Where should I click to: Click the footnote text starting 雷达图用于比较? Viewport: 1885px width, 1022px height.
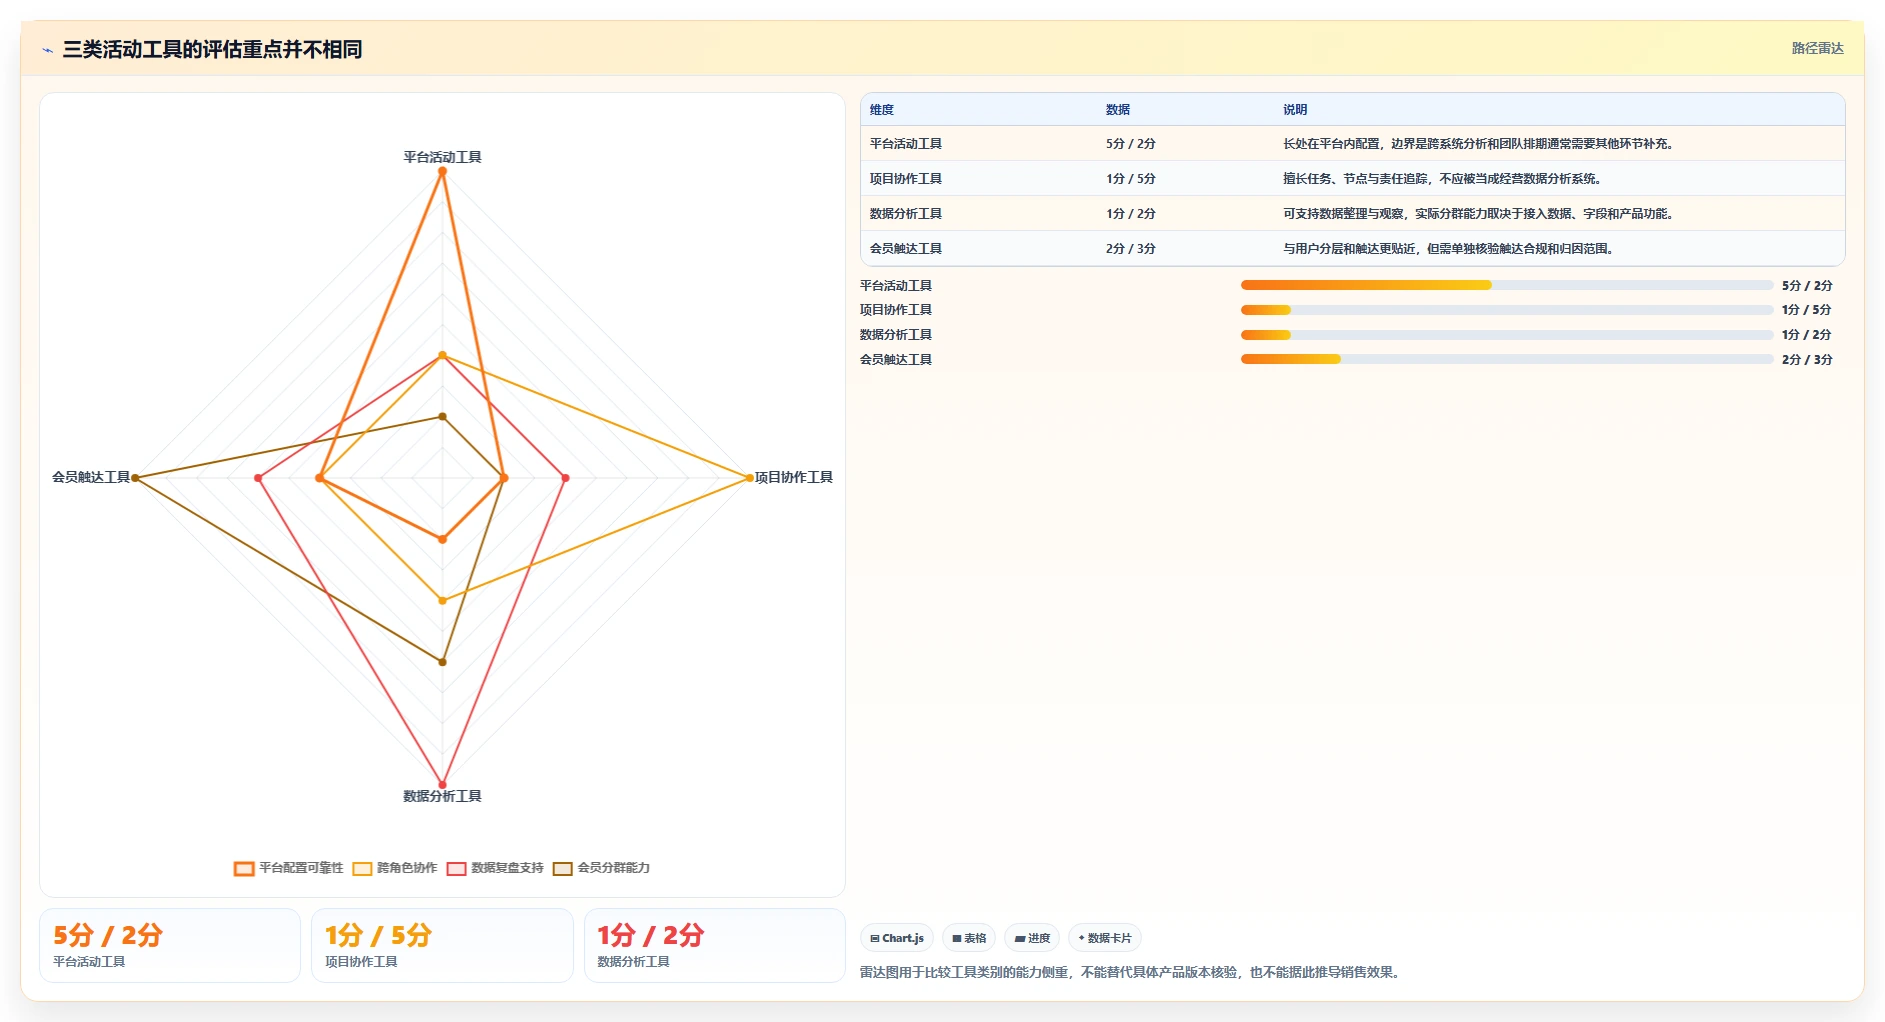1130,972
